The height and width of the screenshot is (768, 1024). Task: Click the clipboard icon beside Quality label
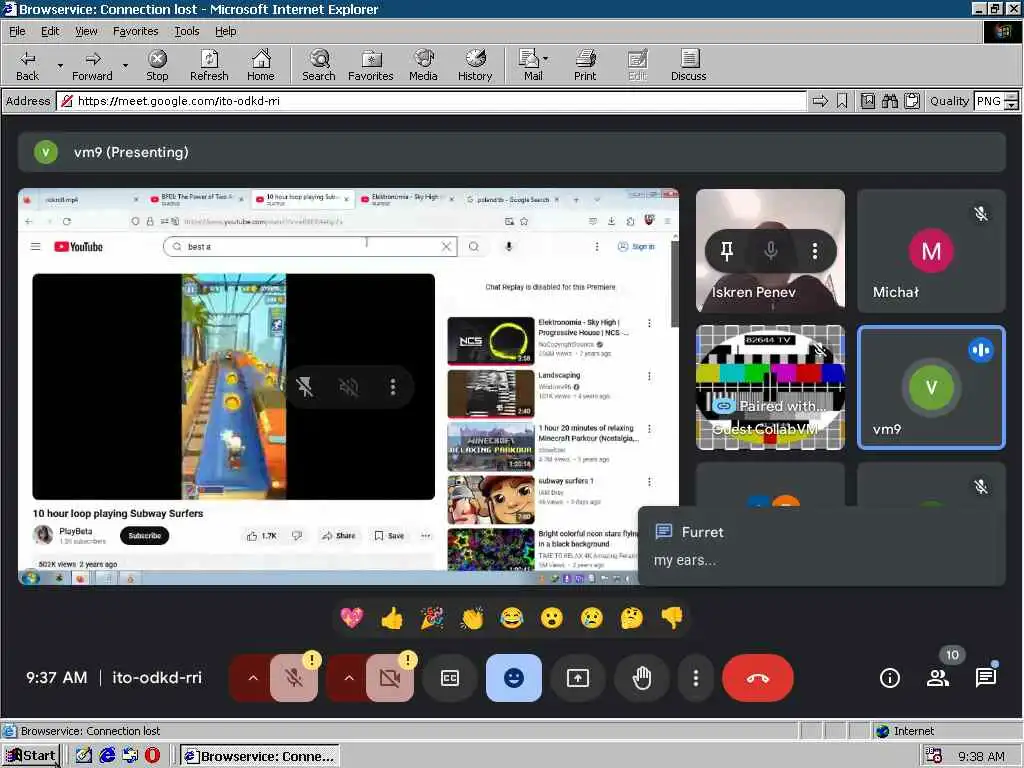[912, 101]
